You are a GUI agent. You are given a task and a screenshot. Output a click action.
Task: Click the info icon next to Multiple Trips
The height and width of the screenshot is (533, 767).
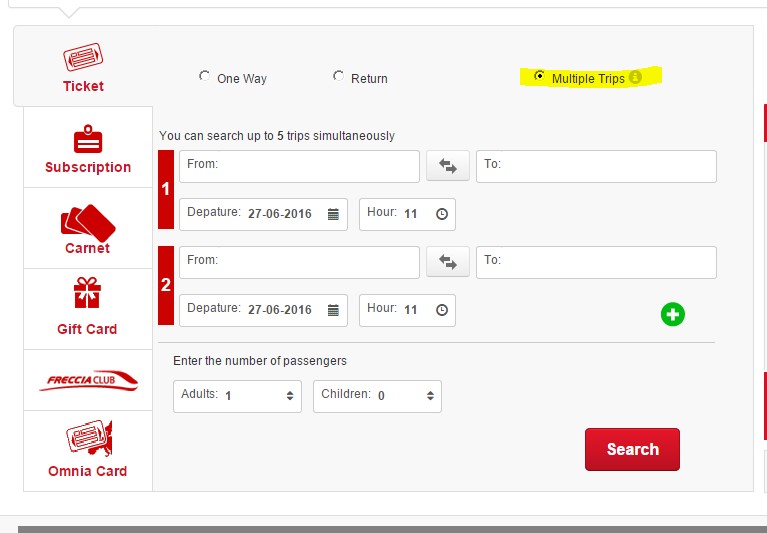(635, 78)
